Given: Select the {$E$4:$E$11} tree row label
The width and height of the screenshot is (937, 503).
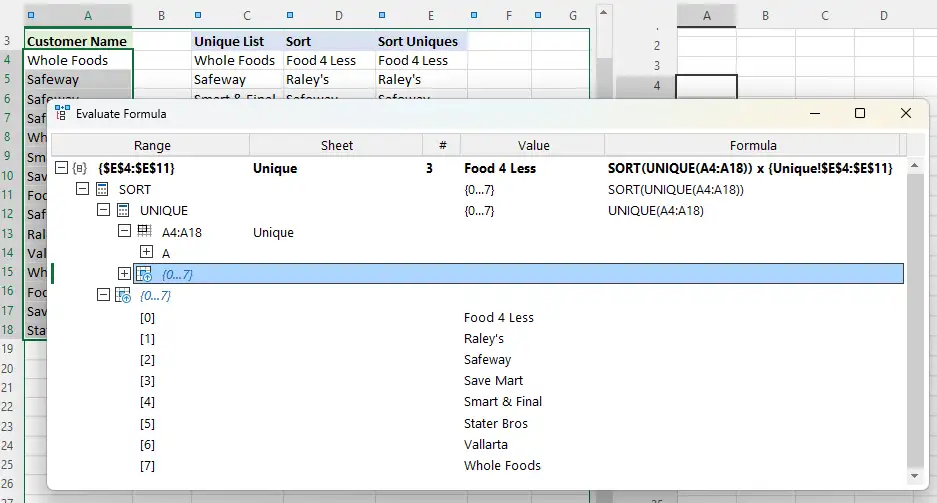Looking at the screenshot, I should click(x=136, y=168).
